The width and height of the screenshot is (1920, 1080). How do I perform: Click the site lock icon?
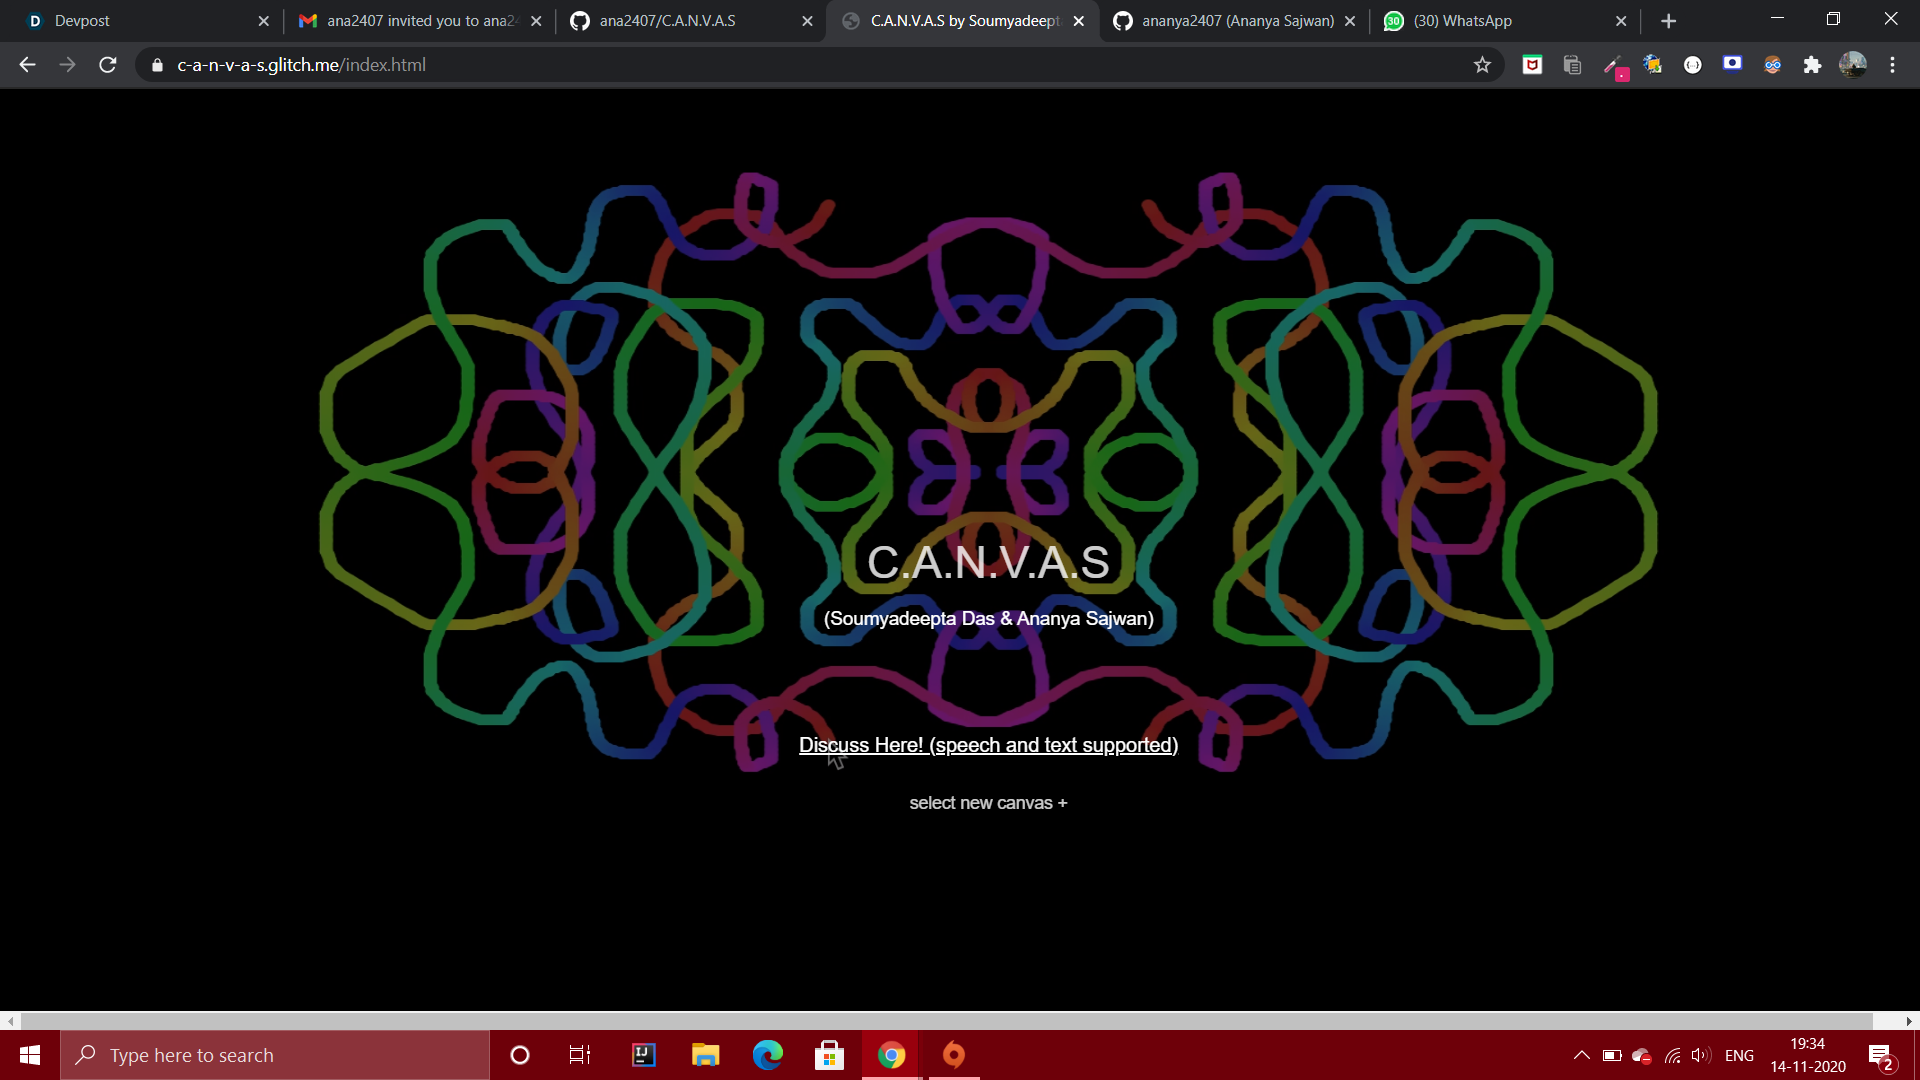point(157,65)
